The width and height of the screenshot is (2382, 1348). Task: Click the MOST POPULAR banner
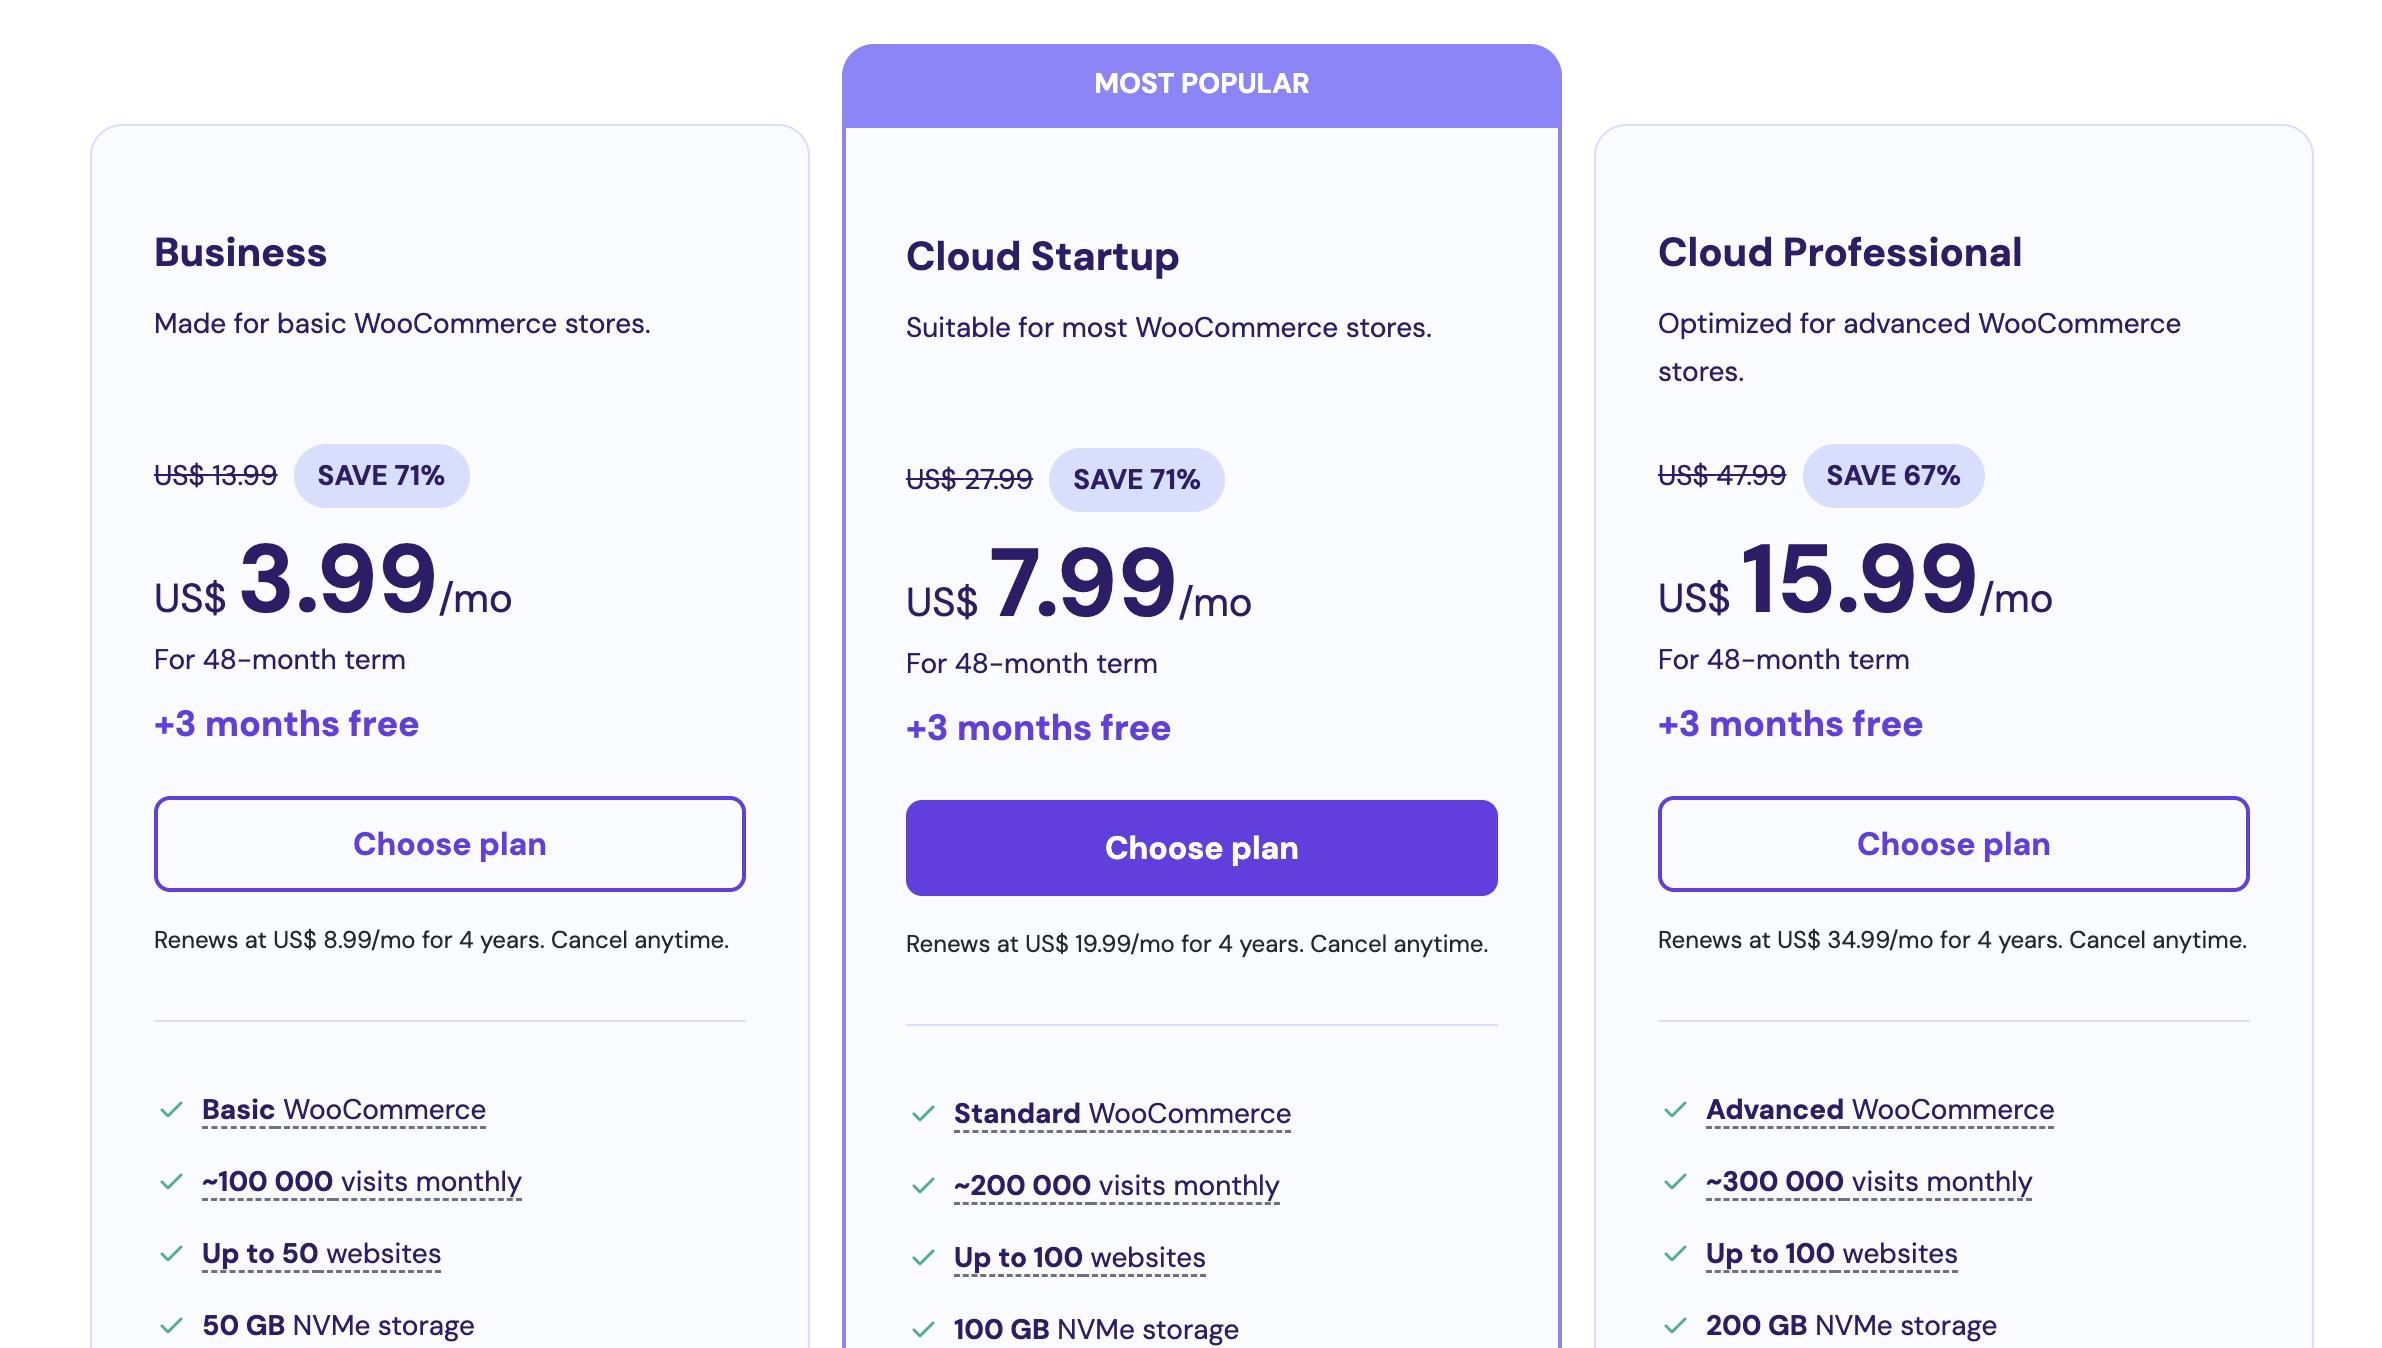[1201, 84]
